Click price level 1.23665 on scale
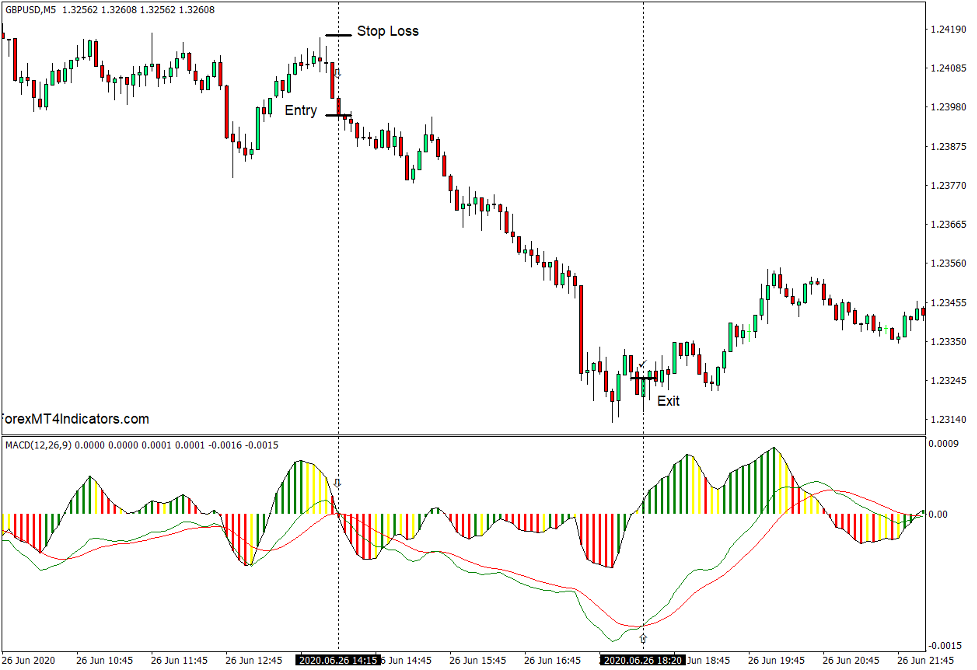The width and height of the screenshot is (977, 670). (x=948, y=224)
